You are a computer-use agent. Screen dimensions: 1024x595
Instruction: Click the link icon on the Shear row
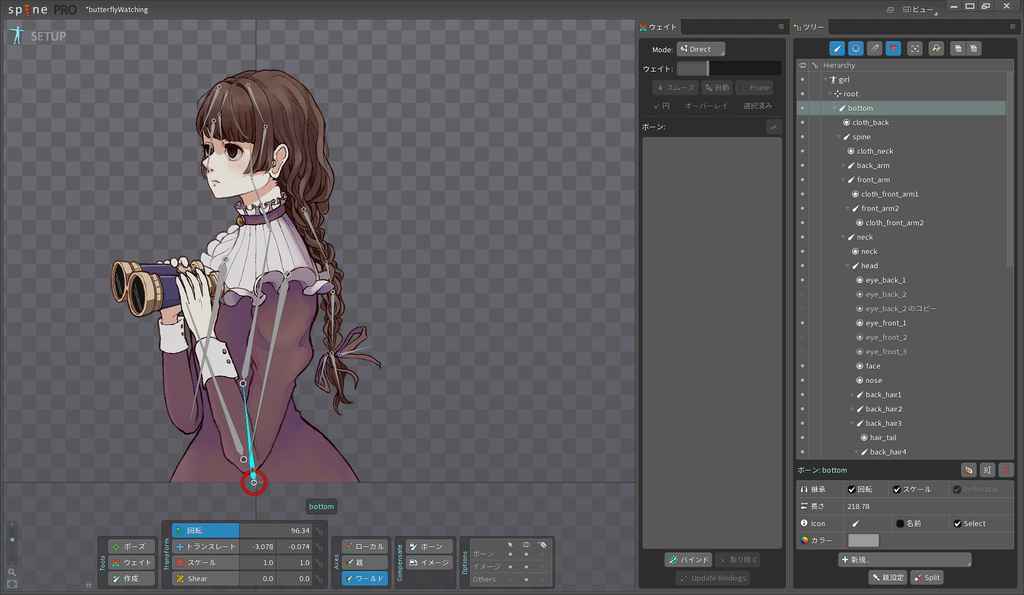coord(319,579)
